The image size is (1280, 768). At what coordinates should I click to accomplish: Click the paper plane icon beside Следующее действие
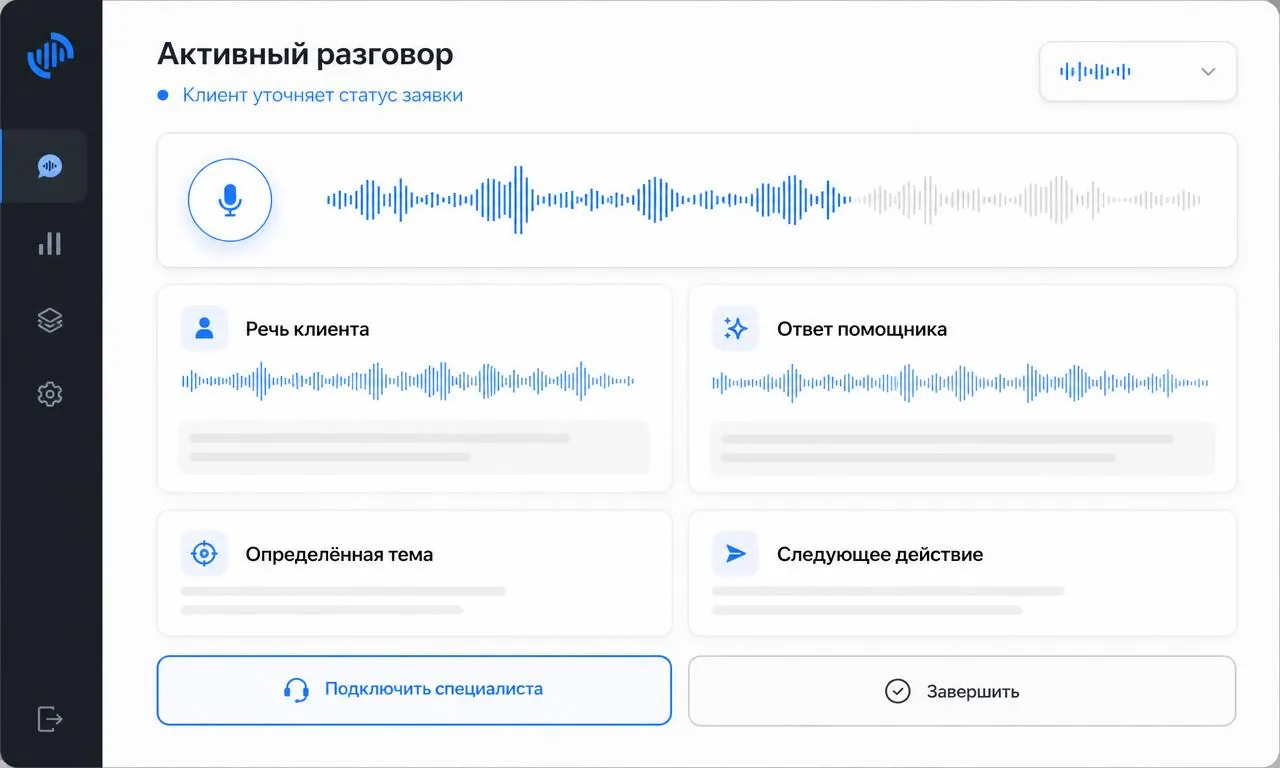point(736,553)
